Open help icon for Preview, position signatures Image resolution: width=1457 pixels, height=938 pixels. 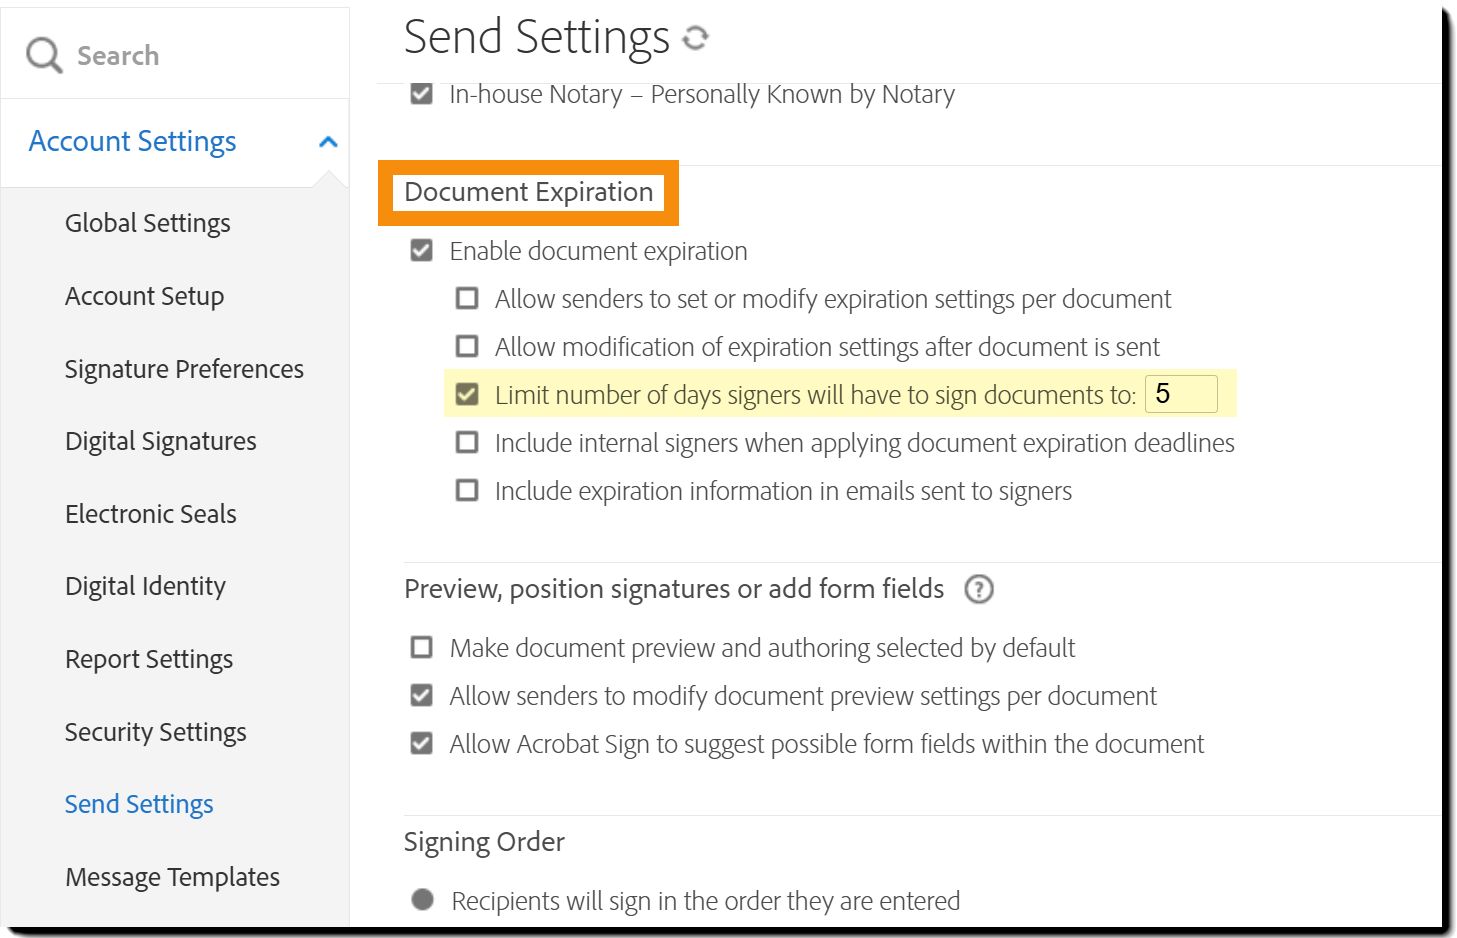978,589
